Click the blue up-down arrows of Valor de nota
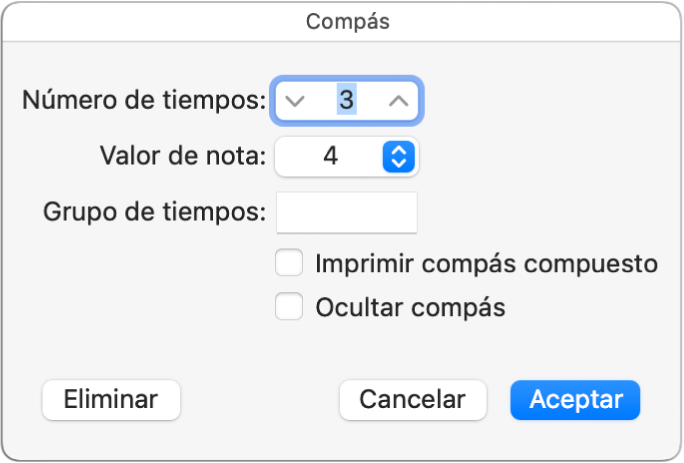Image resolution: width=684 pixels, height=463 pixels. [x=397, y=156]
